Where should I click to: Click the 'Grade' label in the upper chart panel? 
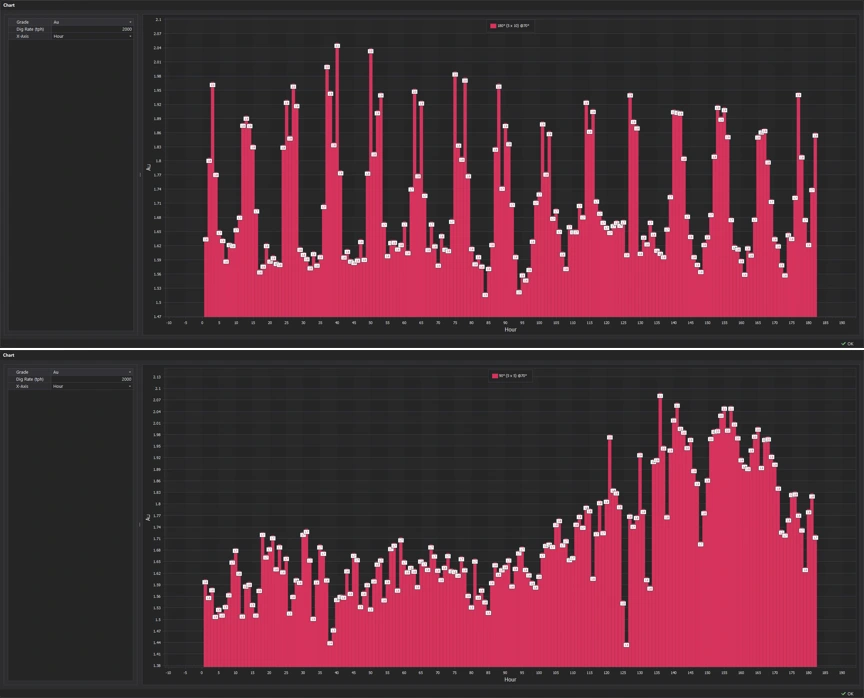coord(23,22)
